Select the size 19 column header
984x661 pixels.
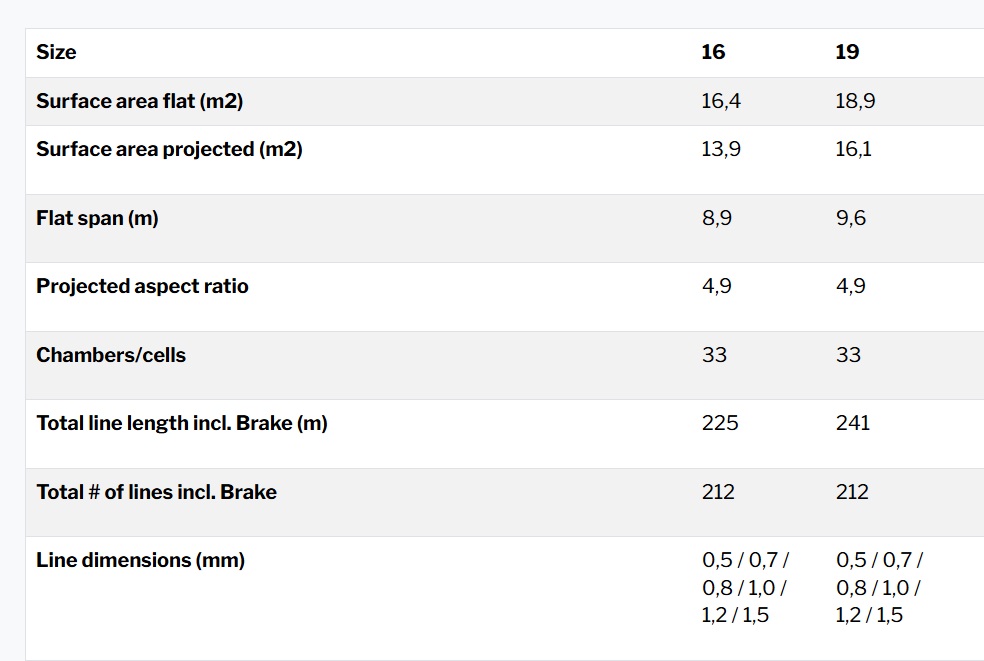[x=847, y=52]
